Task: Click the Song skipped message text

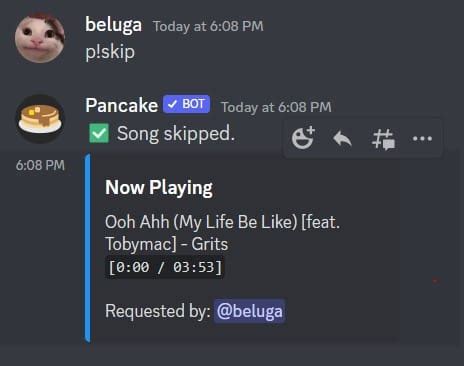Action: [x=176, y=134]
